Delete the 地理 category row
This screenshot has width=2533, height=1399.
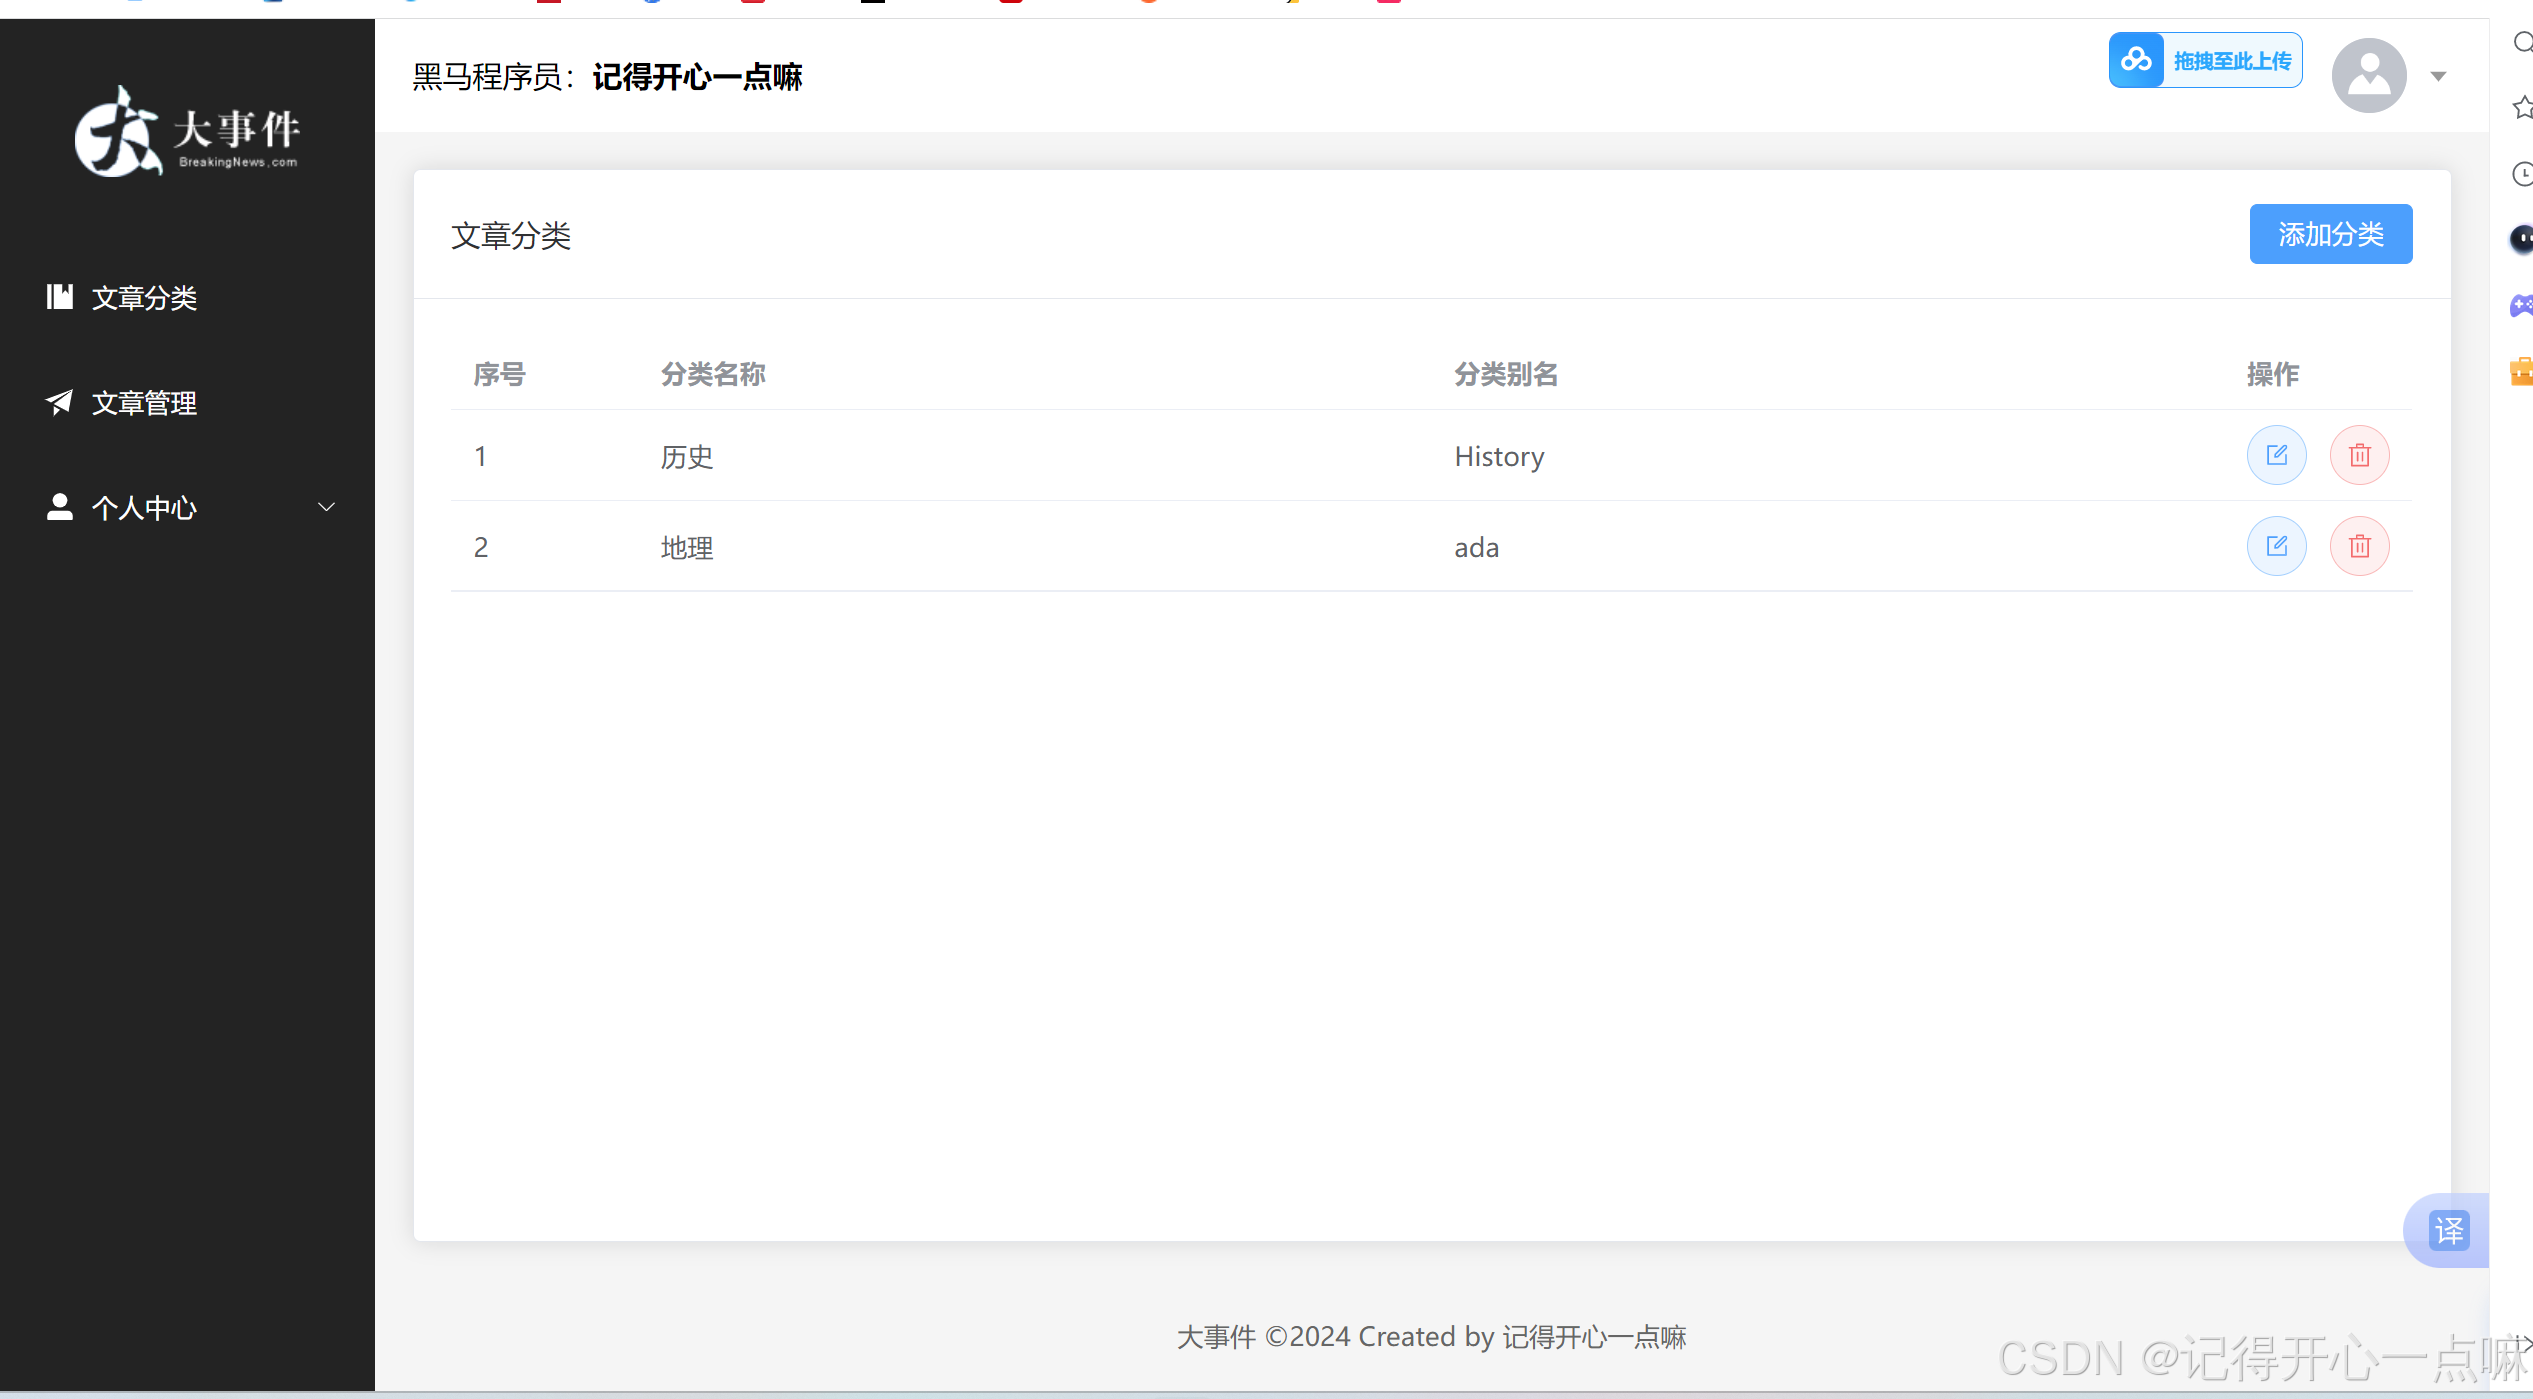click(2360, 546)
